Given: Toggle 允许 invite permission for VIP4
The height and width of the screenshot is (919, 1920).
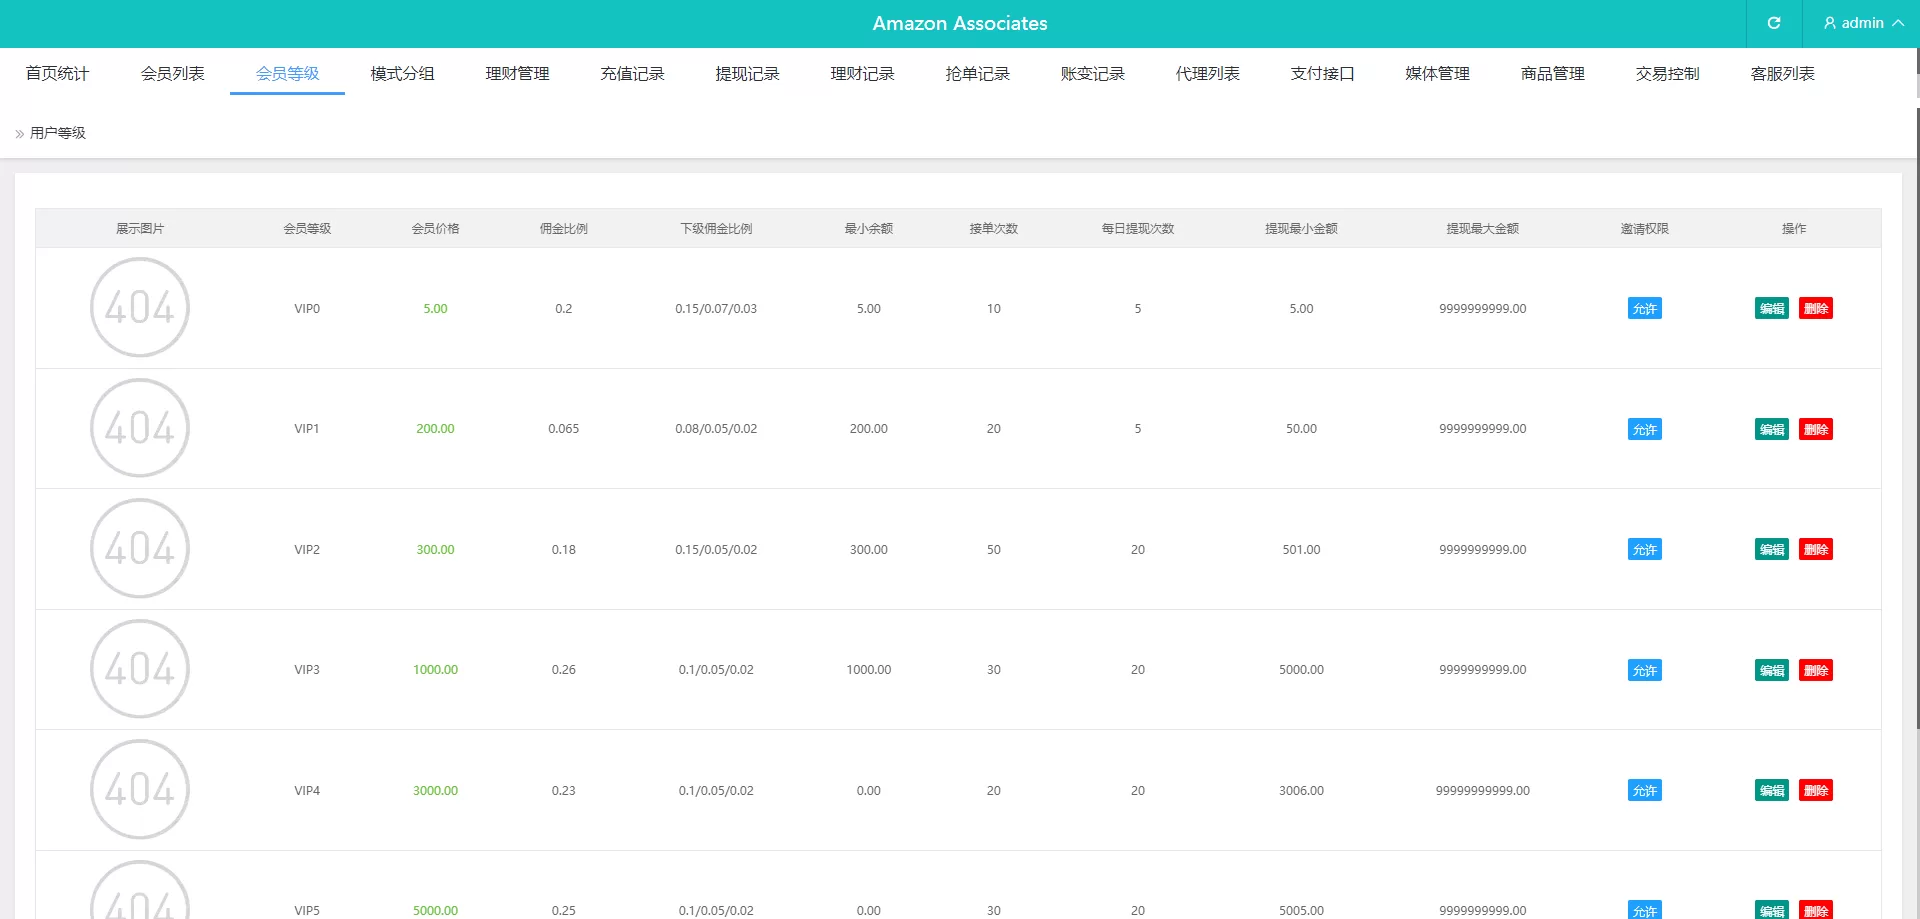Looking at the screenshot, I should point(1644,791).
